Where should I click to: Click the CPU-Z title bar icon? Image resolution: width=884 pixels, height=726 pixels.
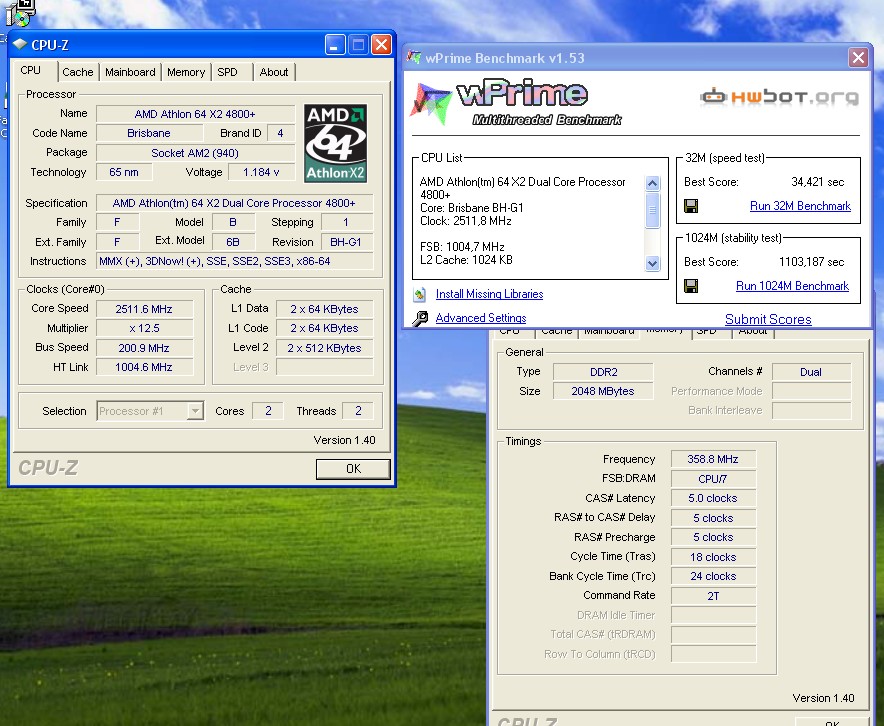point(20,45)
